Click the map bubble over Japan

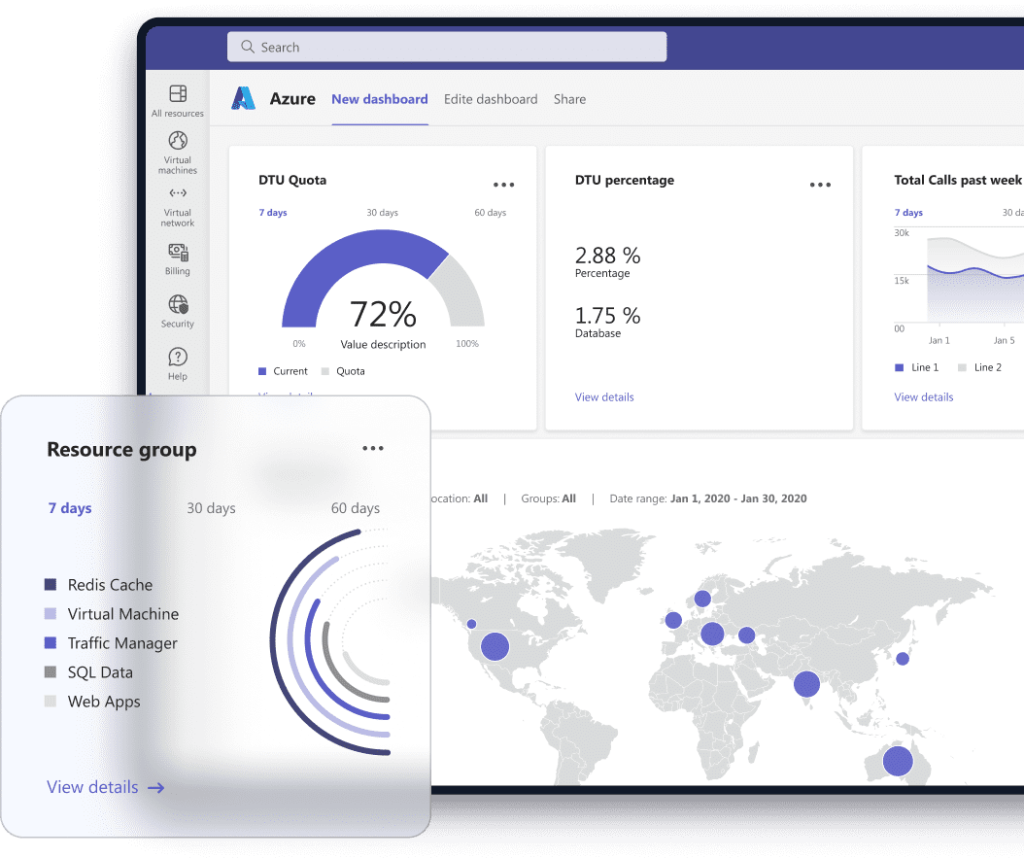click(903, 659)
